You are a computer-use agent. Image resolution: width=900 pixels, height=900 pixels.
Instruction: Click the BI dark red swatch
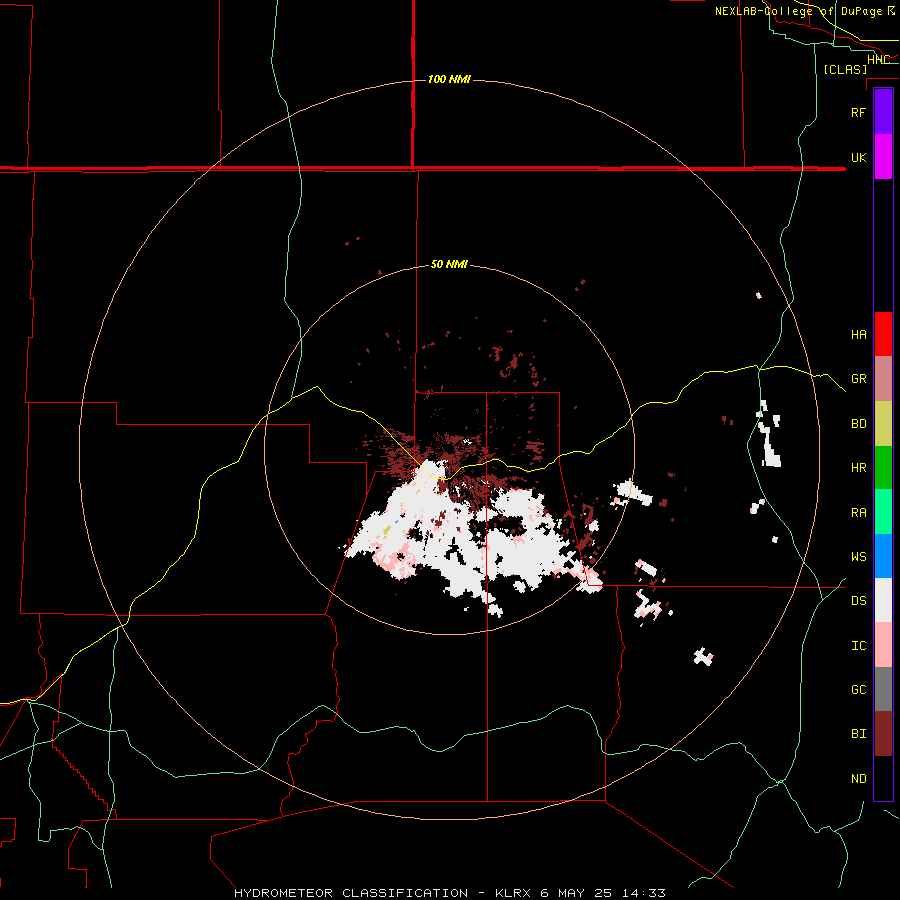tap(883, 734)
